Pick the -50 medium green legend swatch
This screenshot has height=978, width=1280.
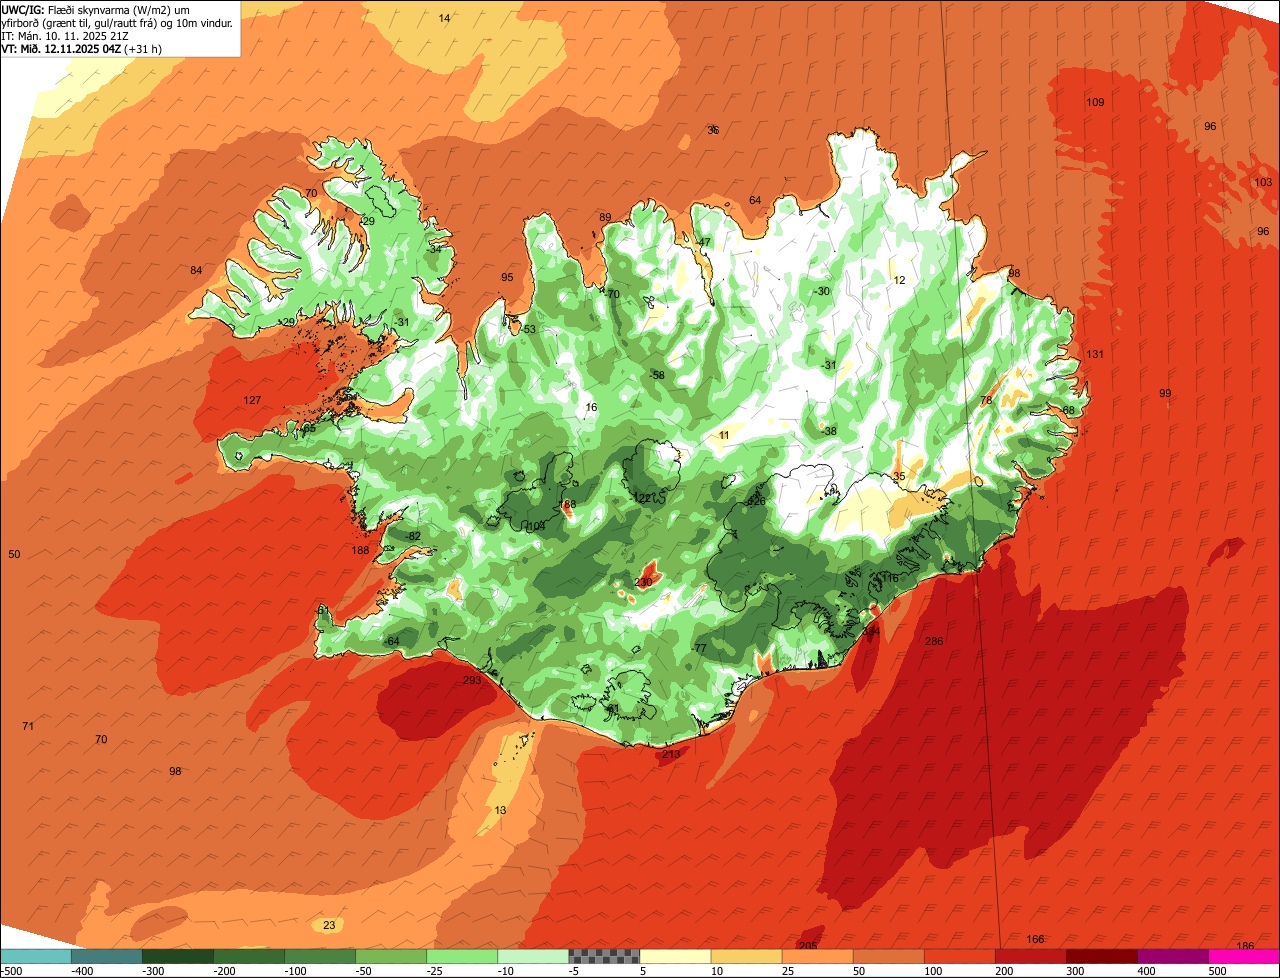tap(391, 956)
